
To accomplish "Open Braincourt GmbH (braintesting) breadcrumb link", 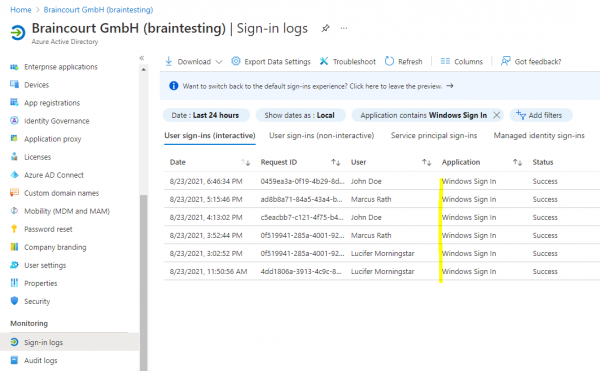I will [98, 10].
